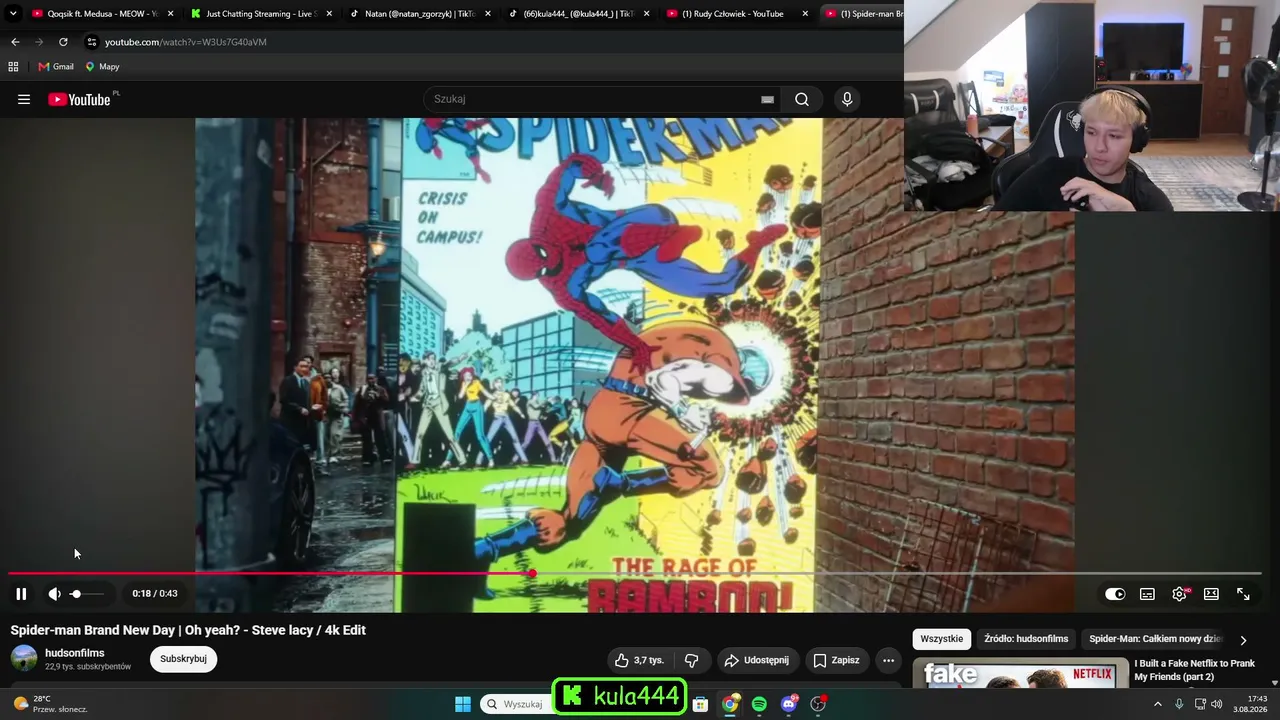Close the Rudy Człowiek YouTube tab
The height and width of the screenshot is (720, 1280).
(805, 14)
